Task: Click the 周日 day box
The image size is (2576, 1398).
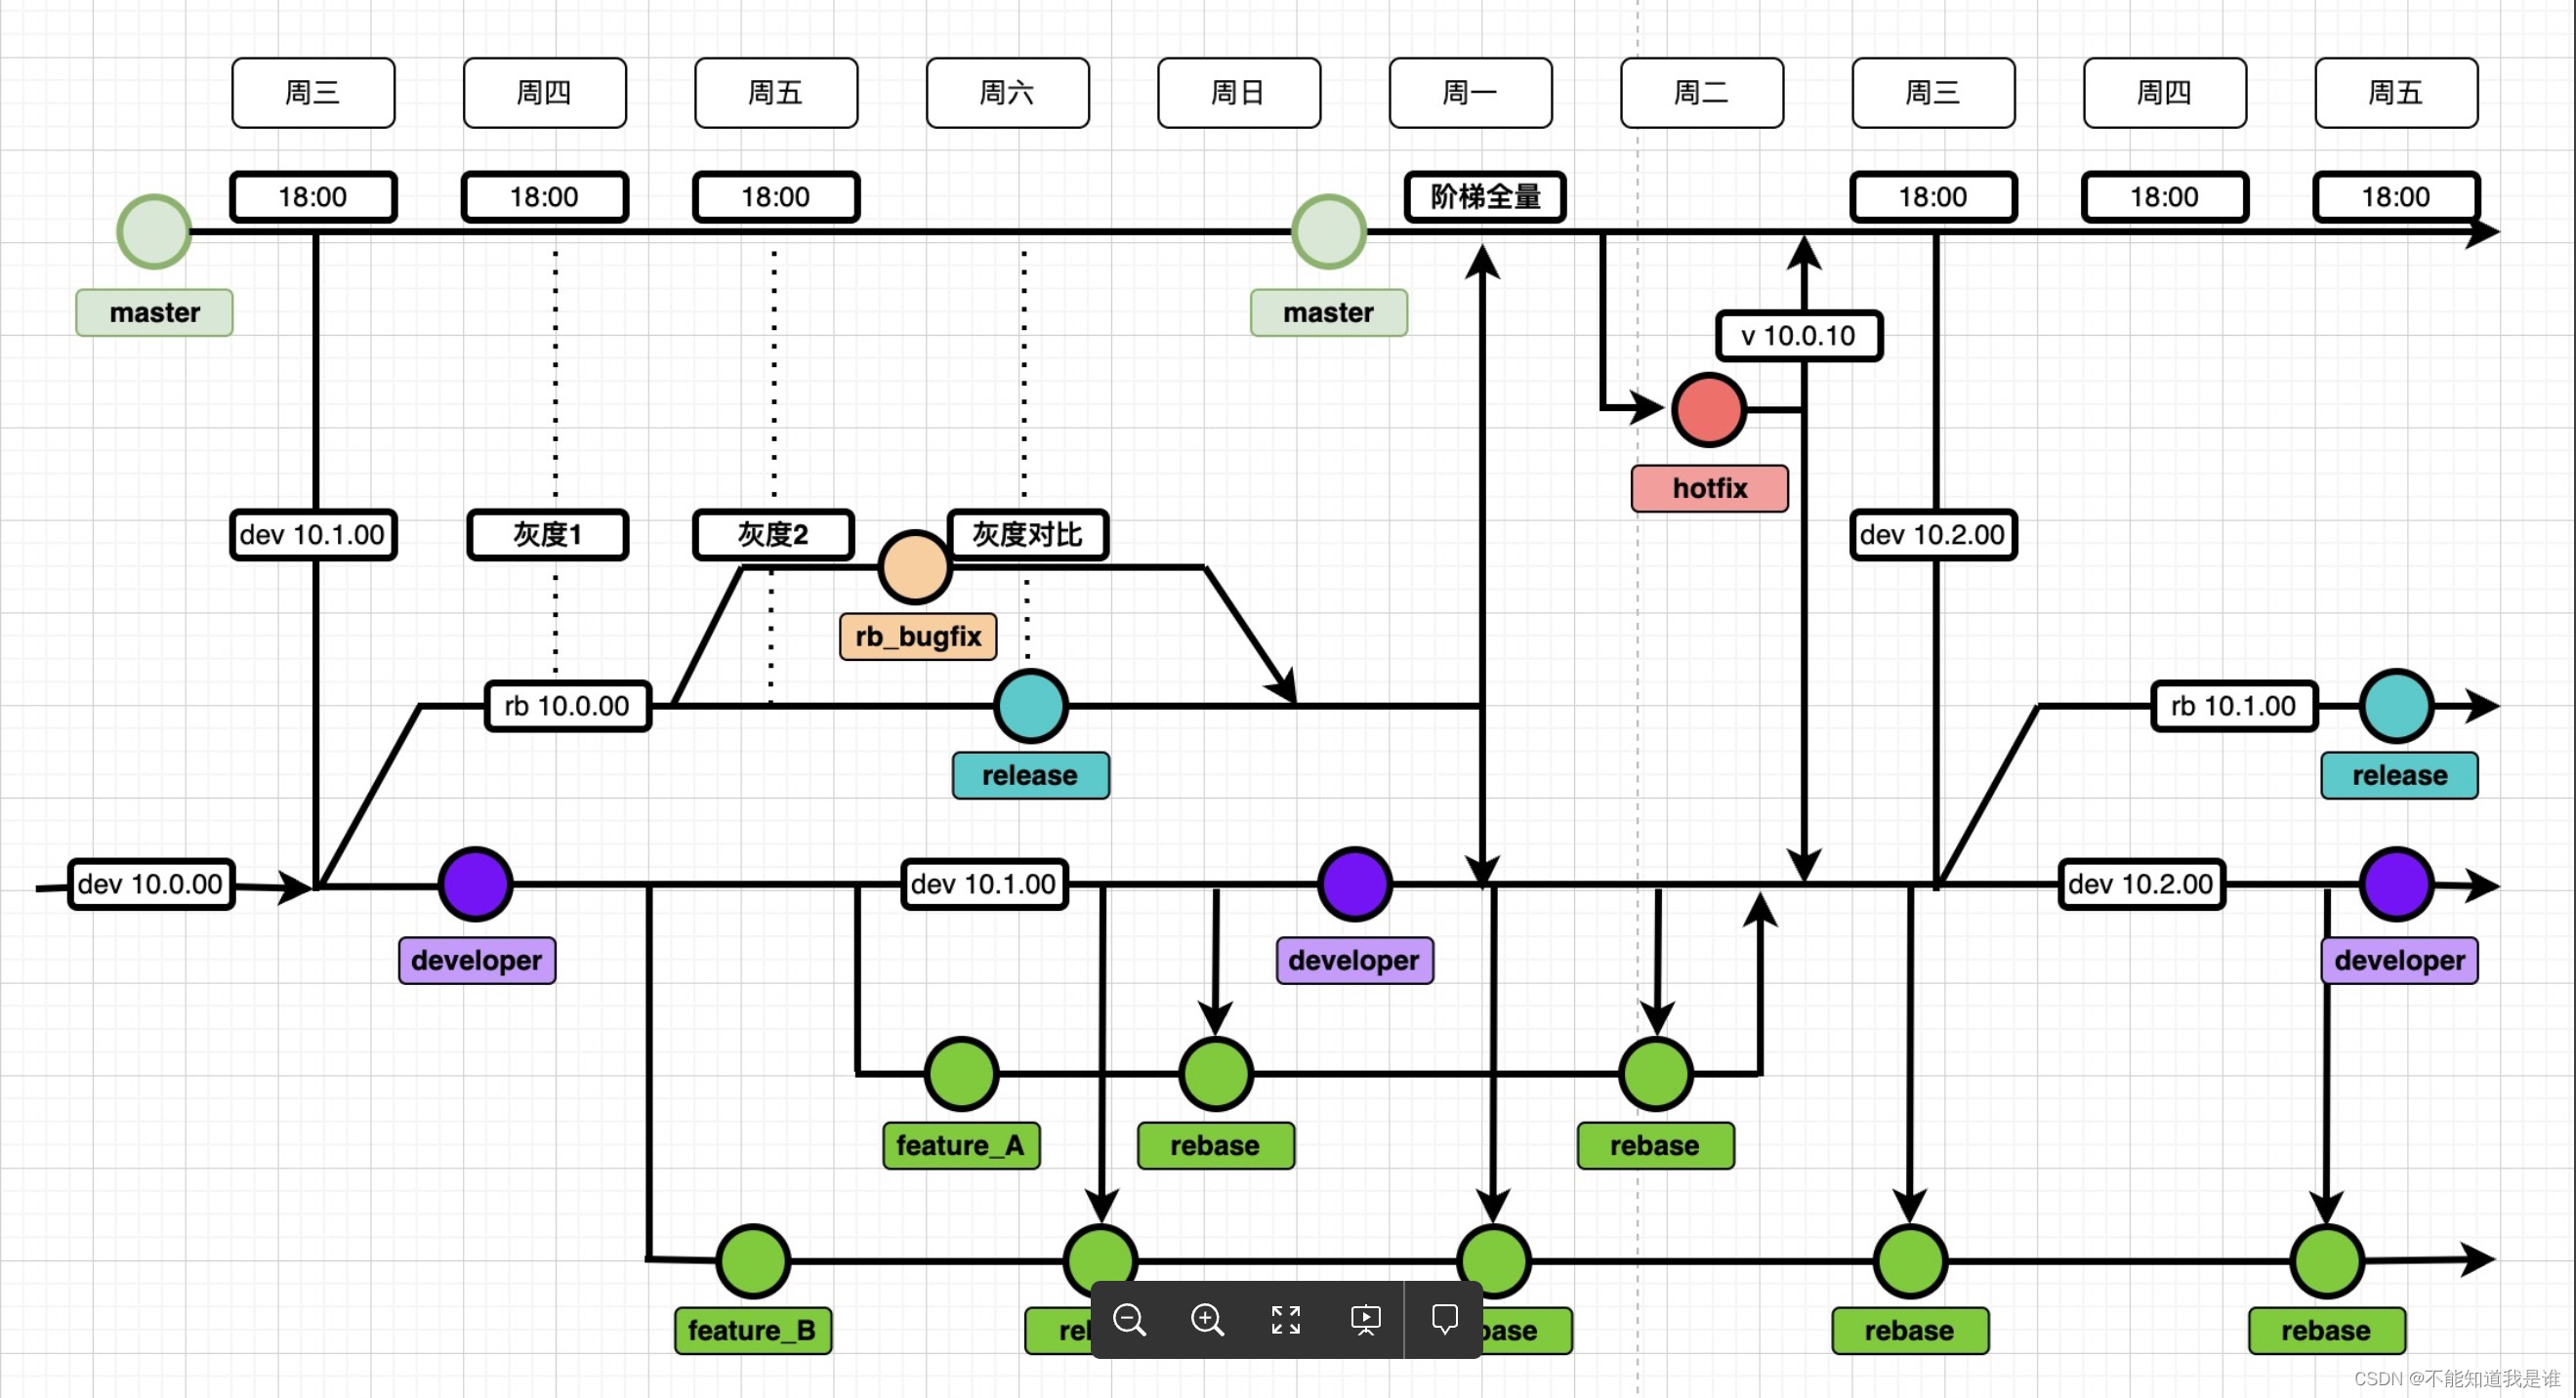Action: (1239, 93)
